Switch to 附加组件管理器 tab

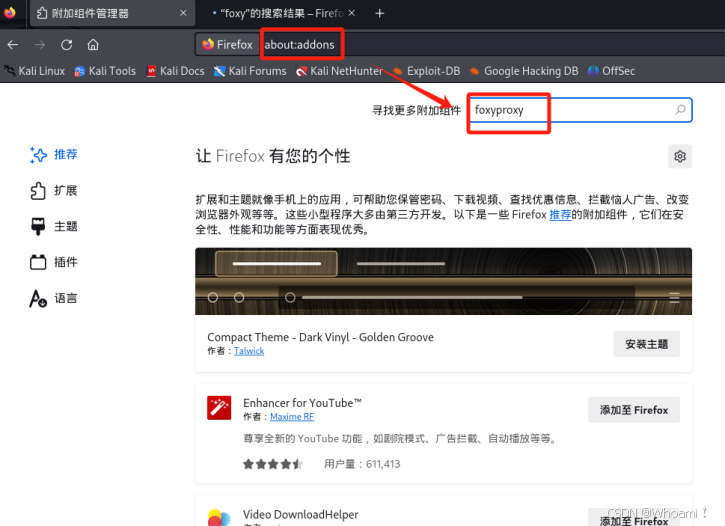[112, 13]
